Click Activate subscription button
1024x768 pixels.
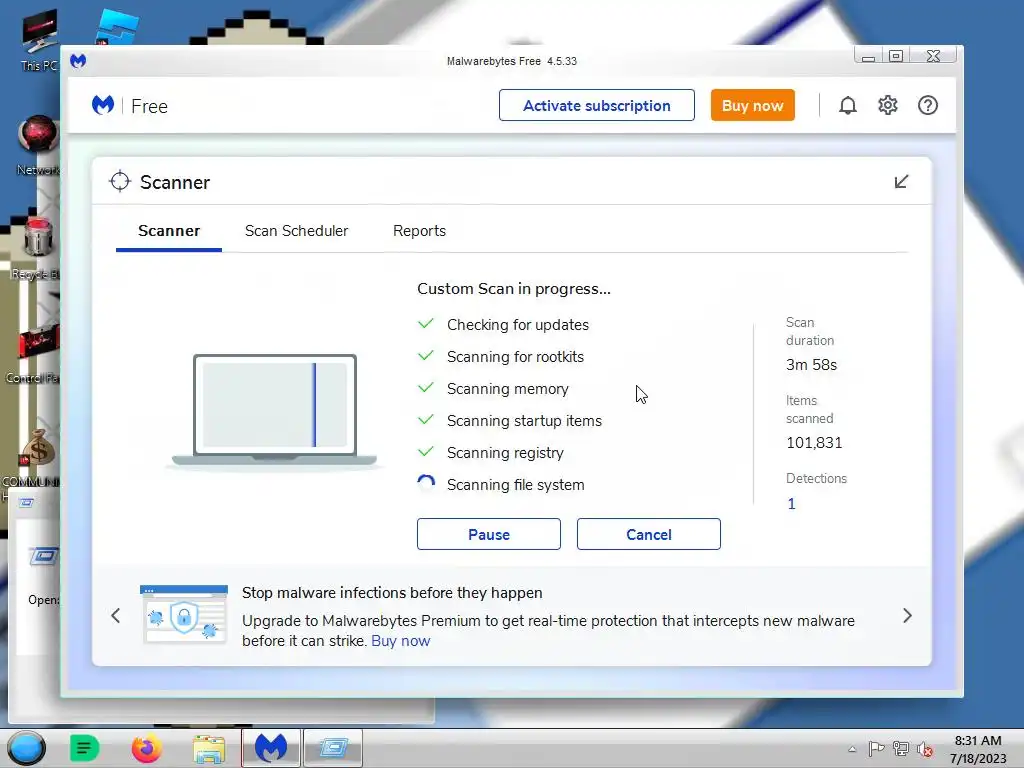597,105
